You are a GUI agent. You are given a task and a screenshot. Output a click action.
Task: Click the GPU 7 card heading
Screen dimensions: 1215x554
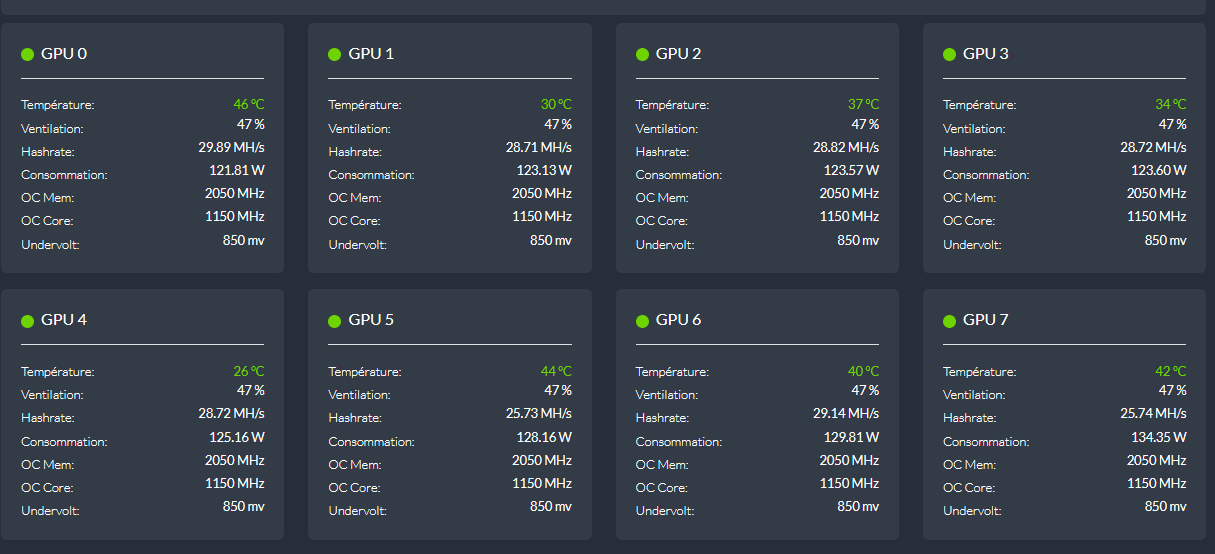(x=985, y=321)
